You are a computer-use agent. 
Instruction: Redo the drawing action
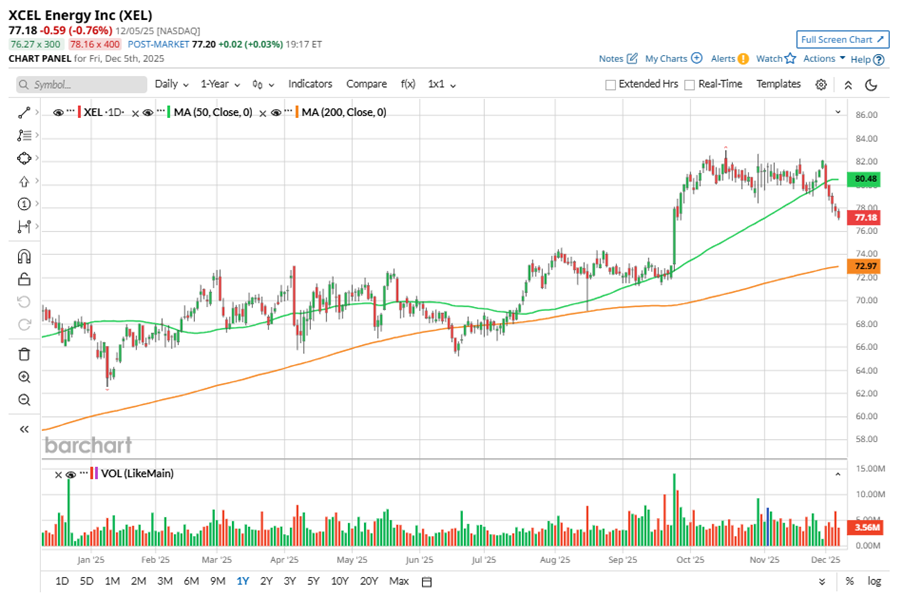coord(24,325)
